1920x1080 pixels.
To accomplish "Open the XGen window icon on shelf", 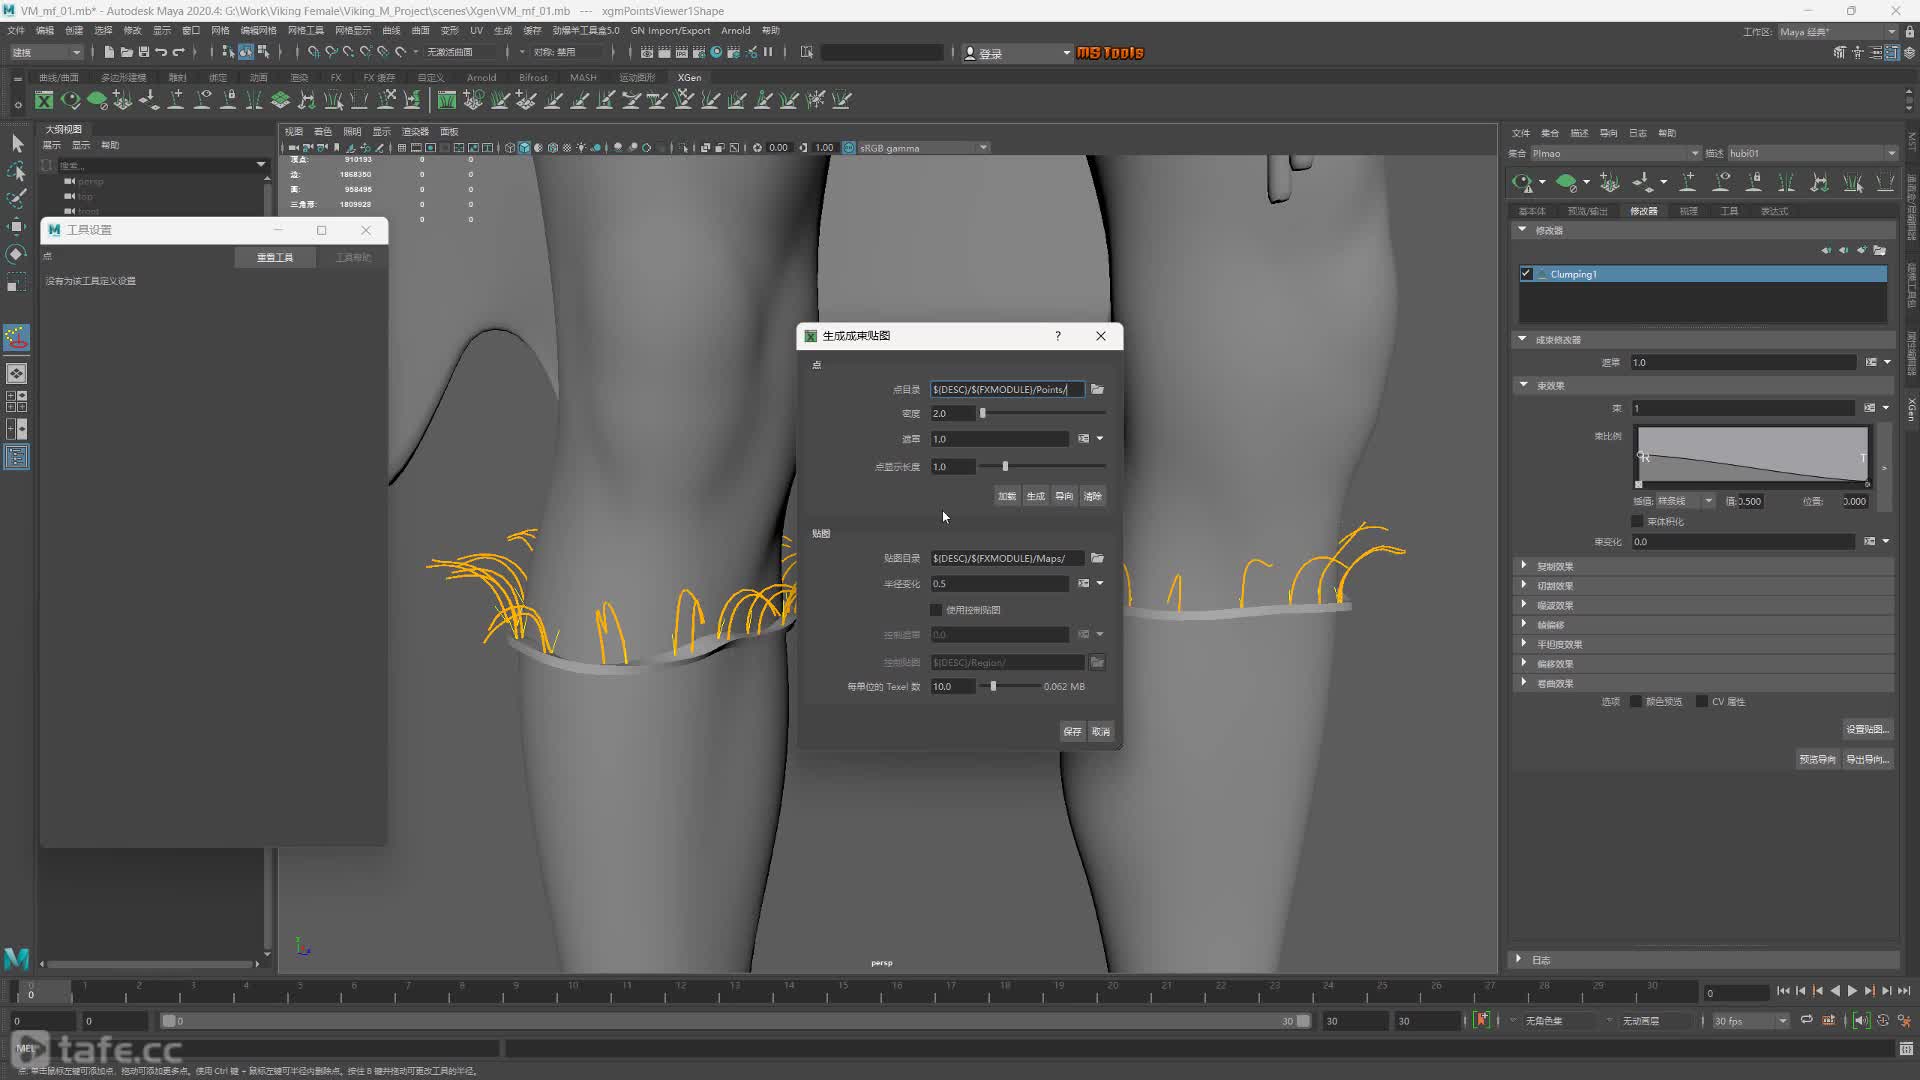I will click(x=44, y=100).
